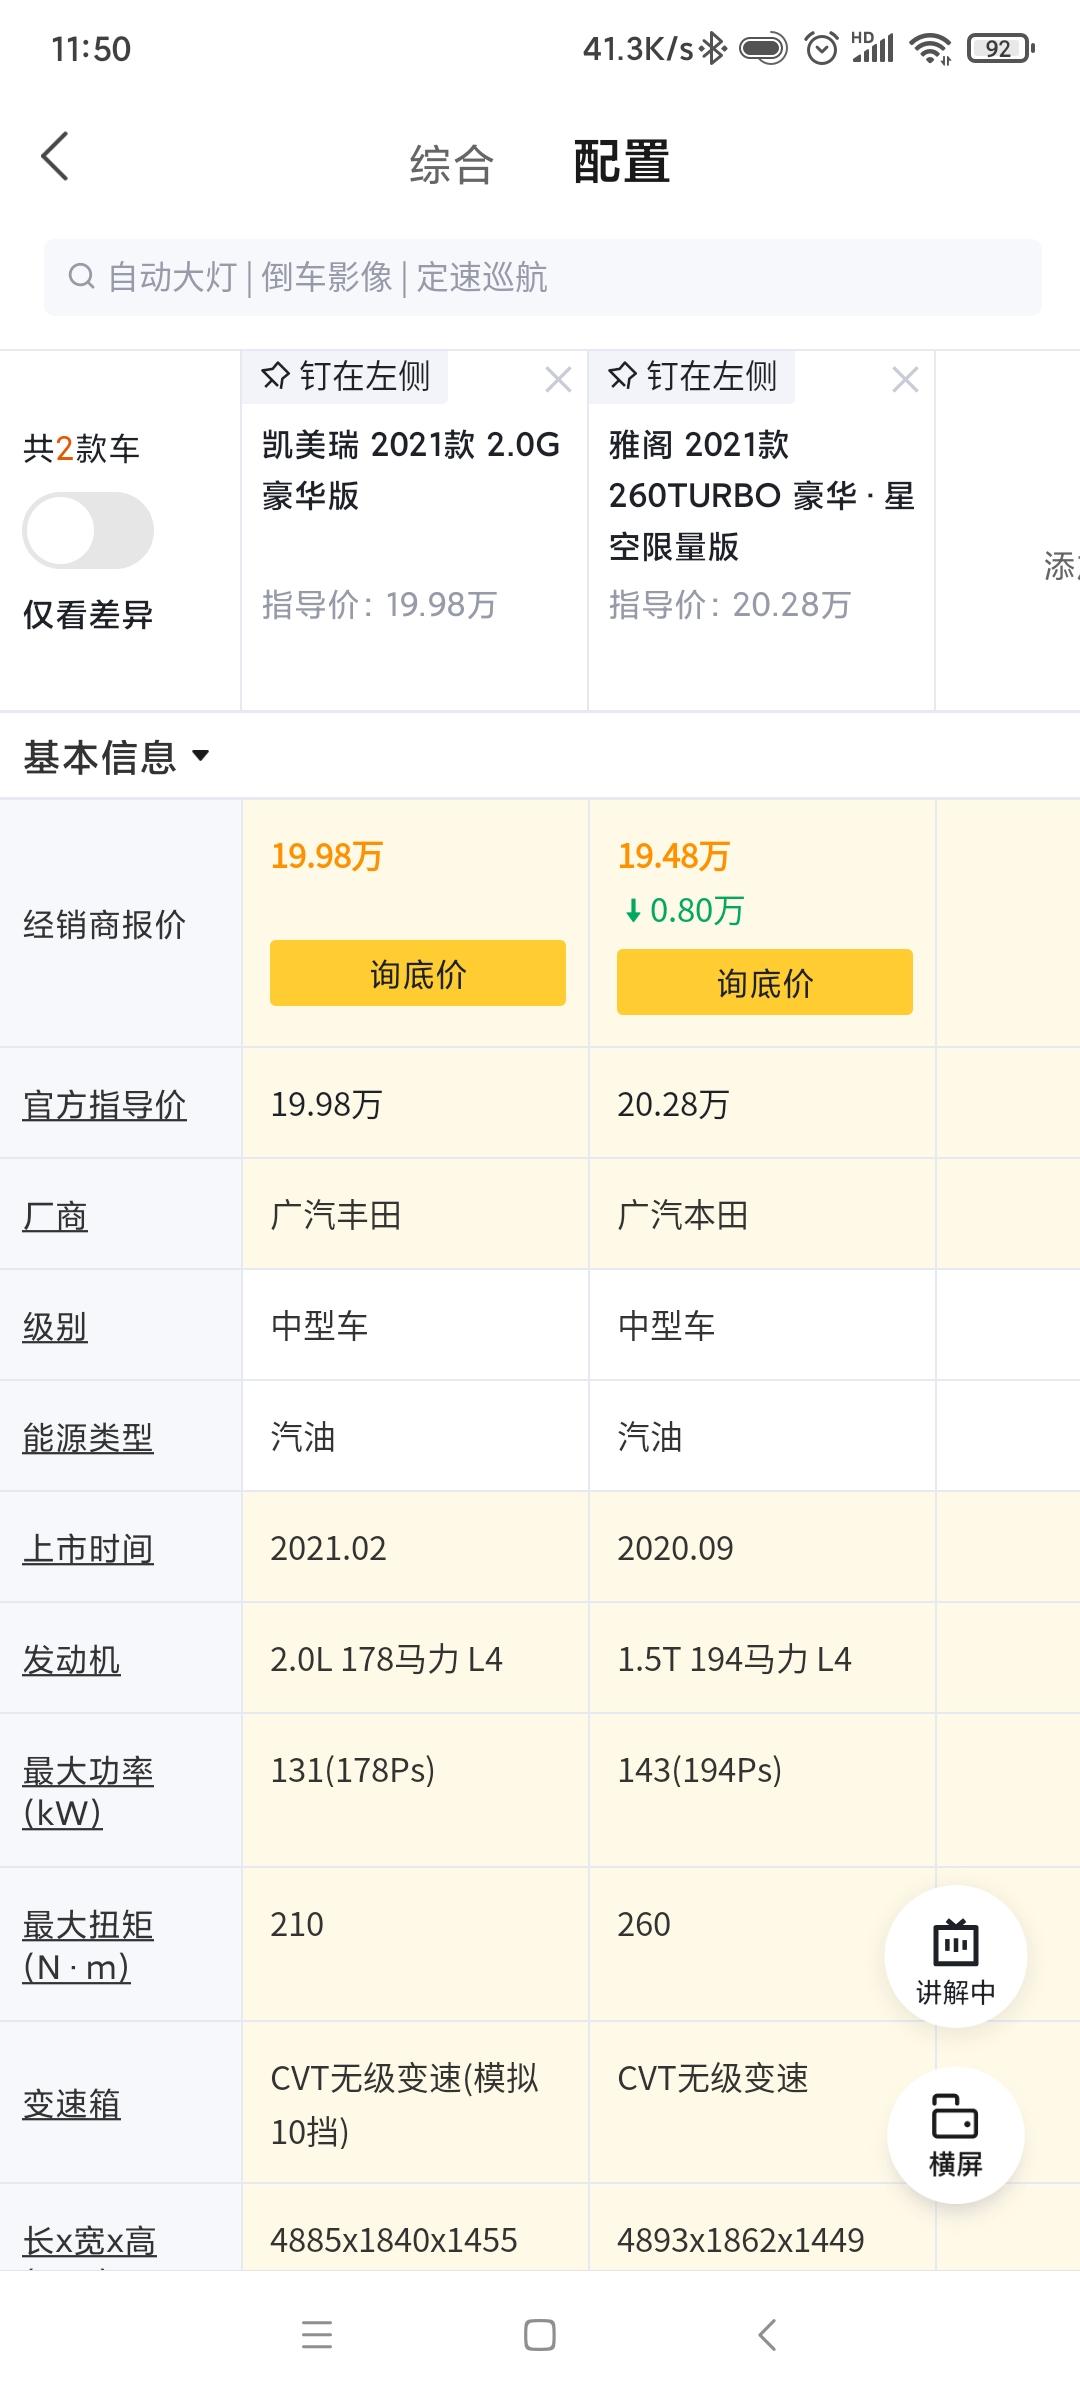1080x2400 pixels.
Task: Open the 雅阁 2021款 260TURBO title
Action: click(761, 495)
